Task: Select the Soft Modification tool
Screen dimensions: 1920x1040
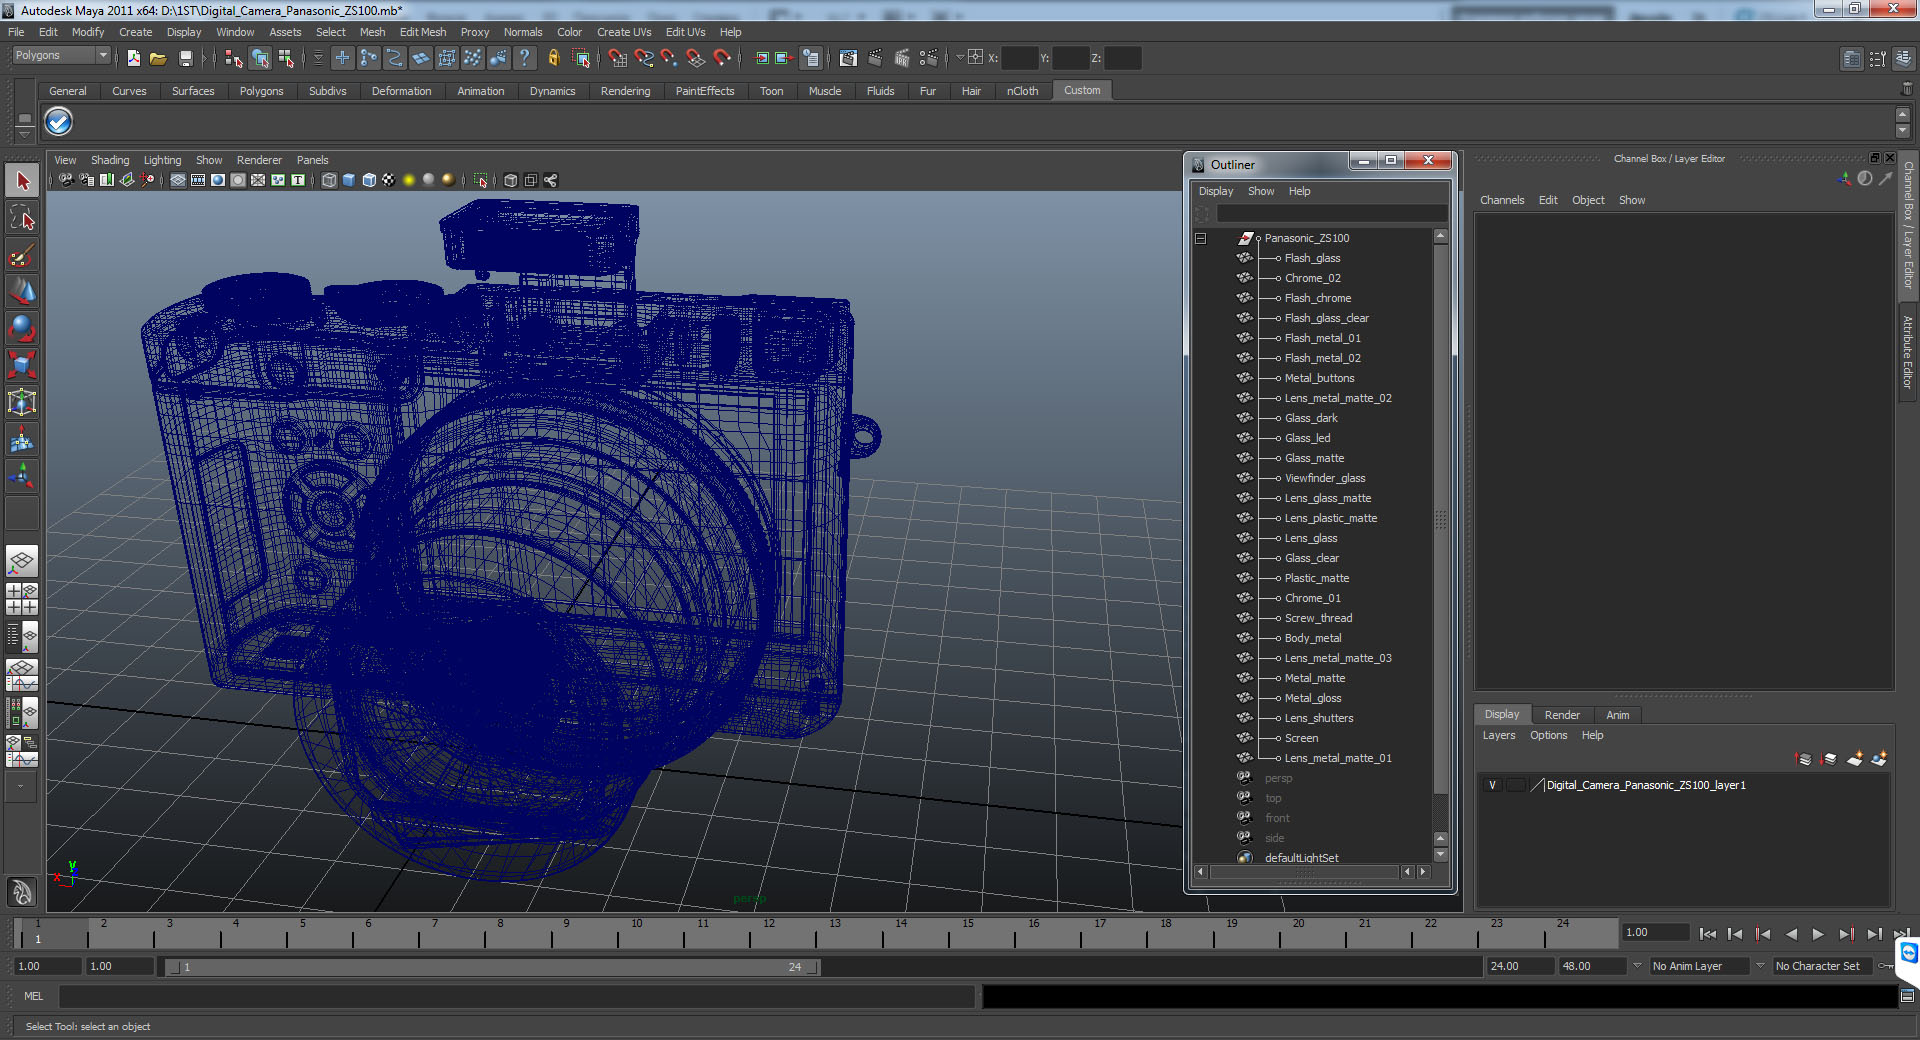Action: pos(22,440)
